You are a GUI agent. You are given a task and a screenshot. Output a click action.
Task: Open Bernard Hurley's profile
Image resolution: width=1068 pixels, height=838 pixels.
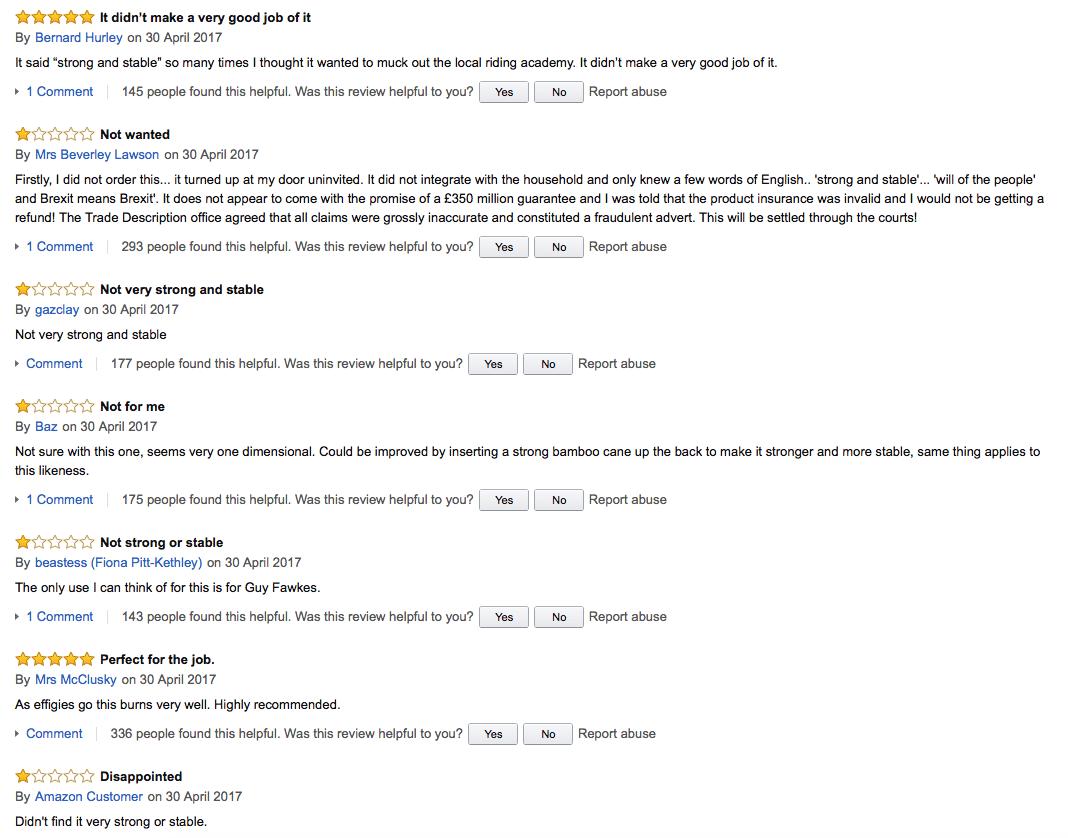click(x=78, y=37)
